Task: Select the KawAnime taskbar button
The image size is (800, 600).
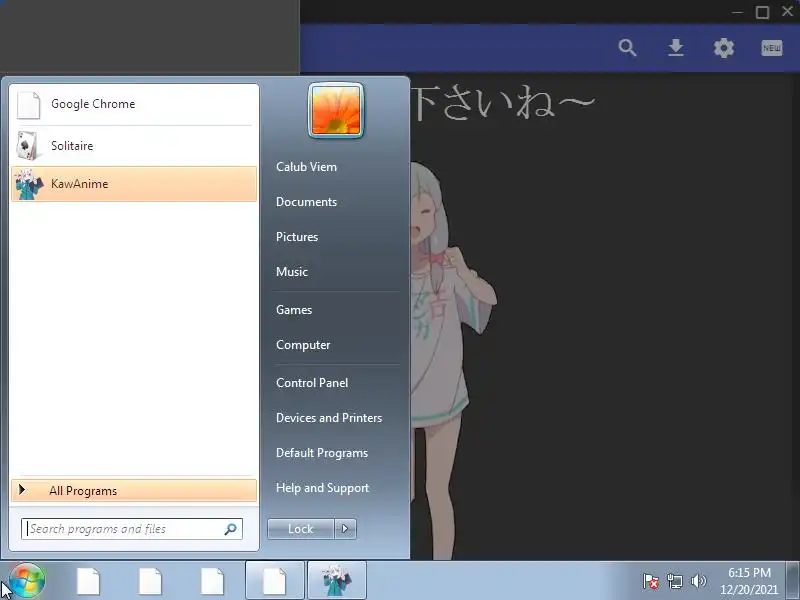Action: click(336, 581)
